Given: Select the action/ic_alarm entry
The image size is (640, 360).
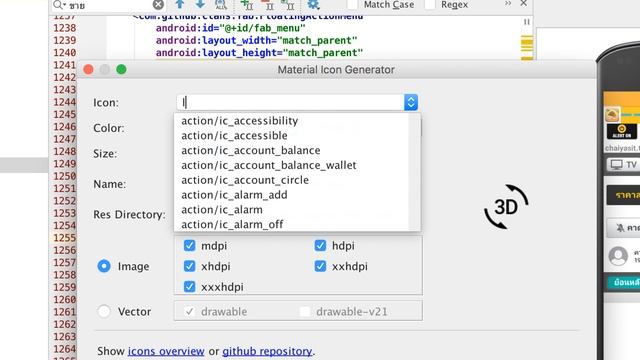Looking at the screenshot, I should click(x=222, y=209).
